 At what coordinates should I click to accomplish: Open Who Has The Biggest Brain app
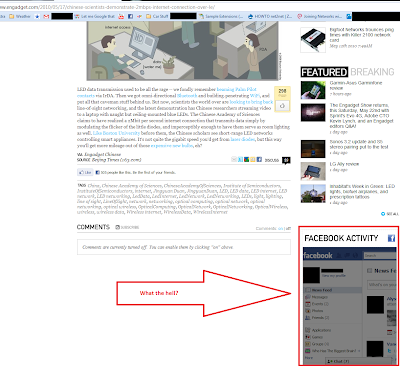(333, 351)
